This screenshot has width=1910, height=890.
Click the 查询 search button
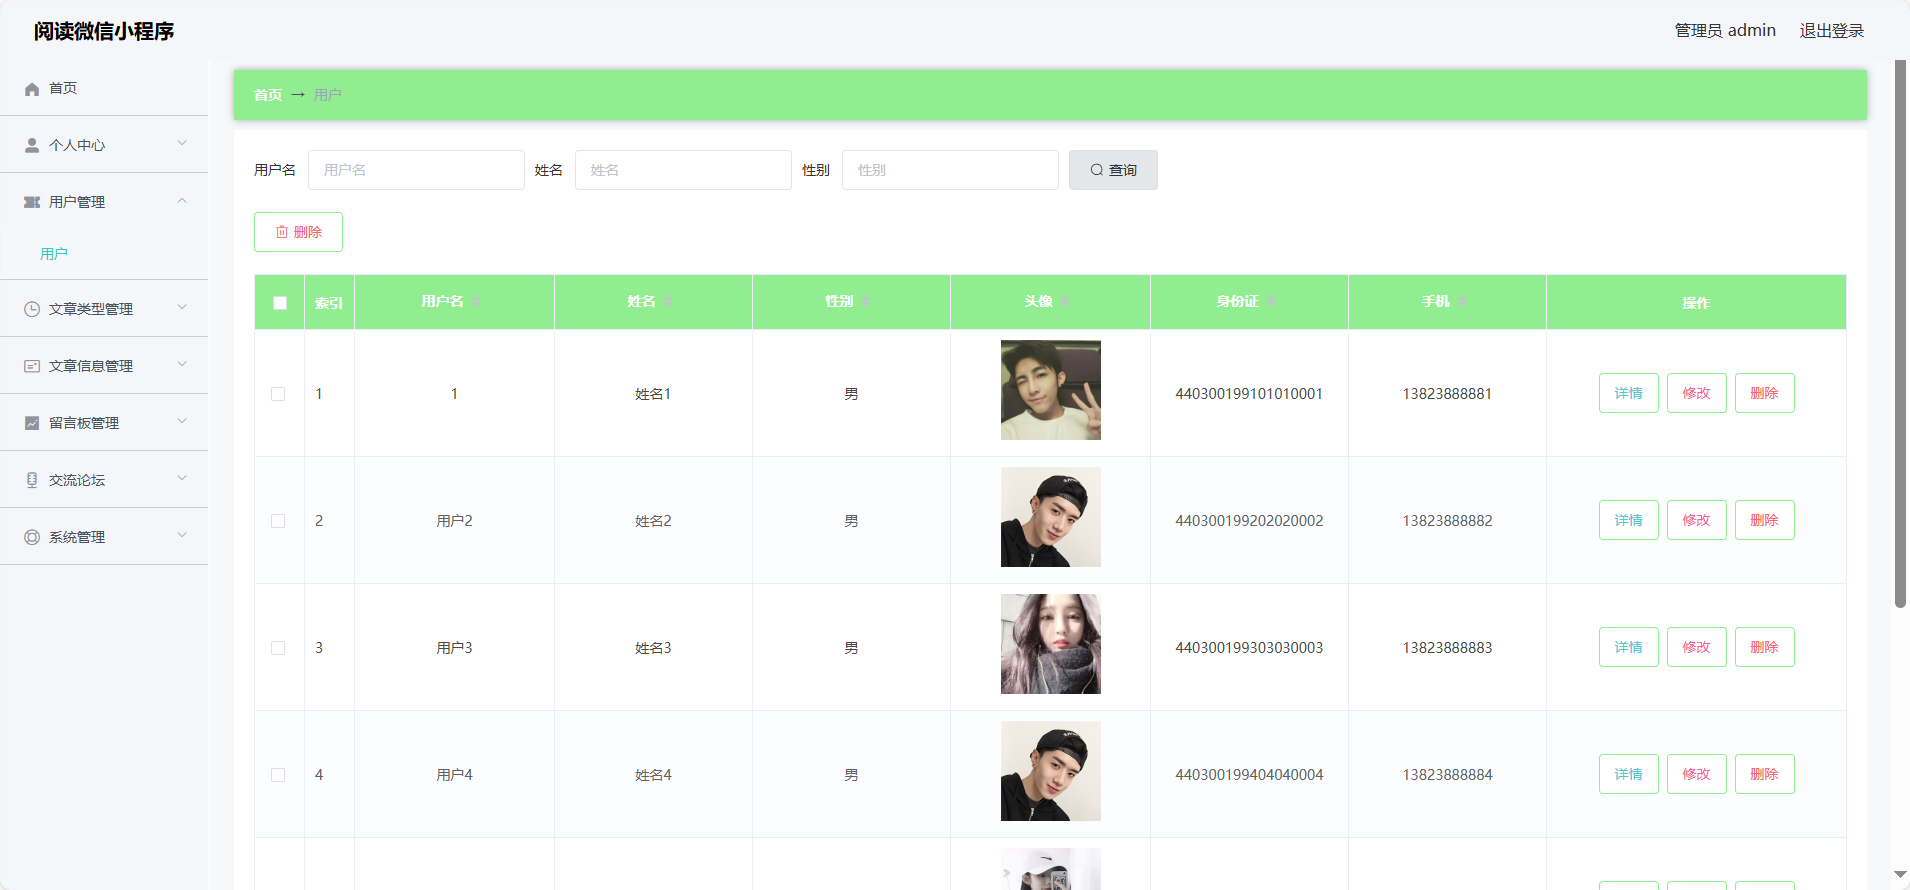[x=1113, y=170]
